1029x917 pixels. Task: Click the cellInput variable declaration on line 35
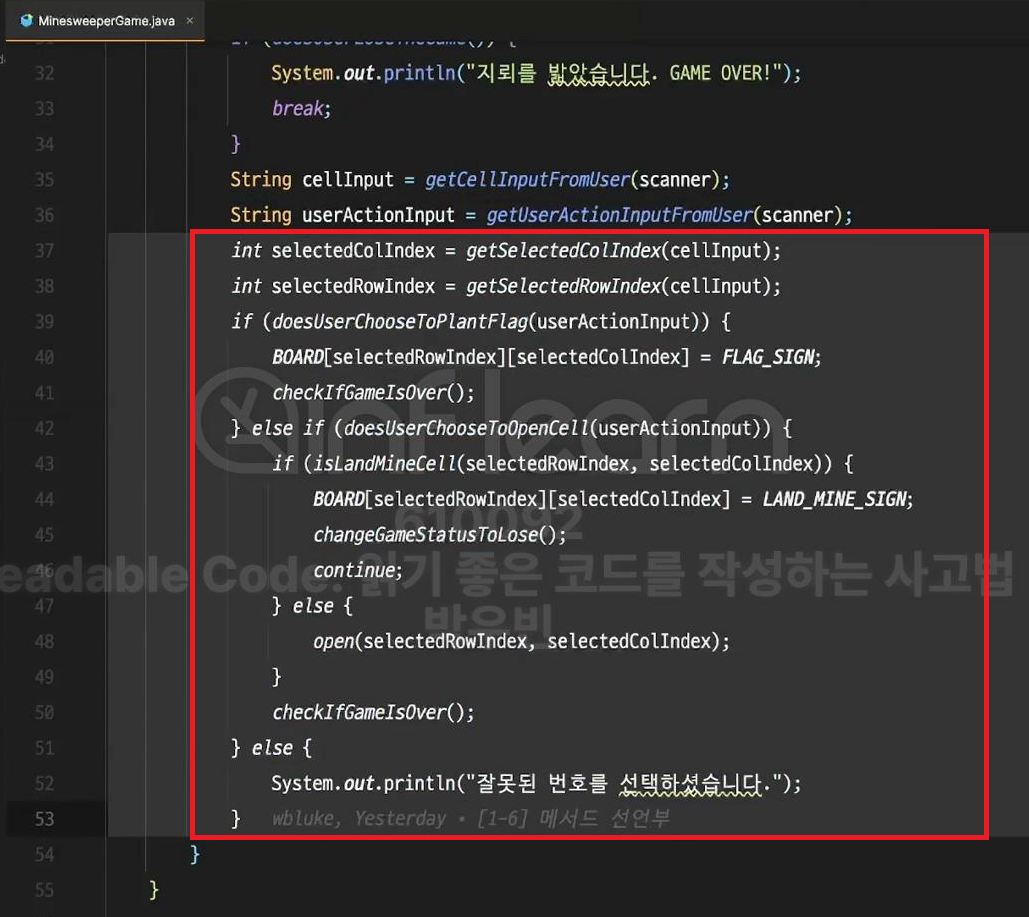pyautogui.click(x=348, y=180)
